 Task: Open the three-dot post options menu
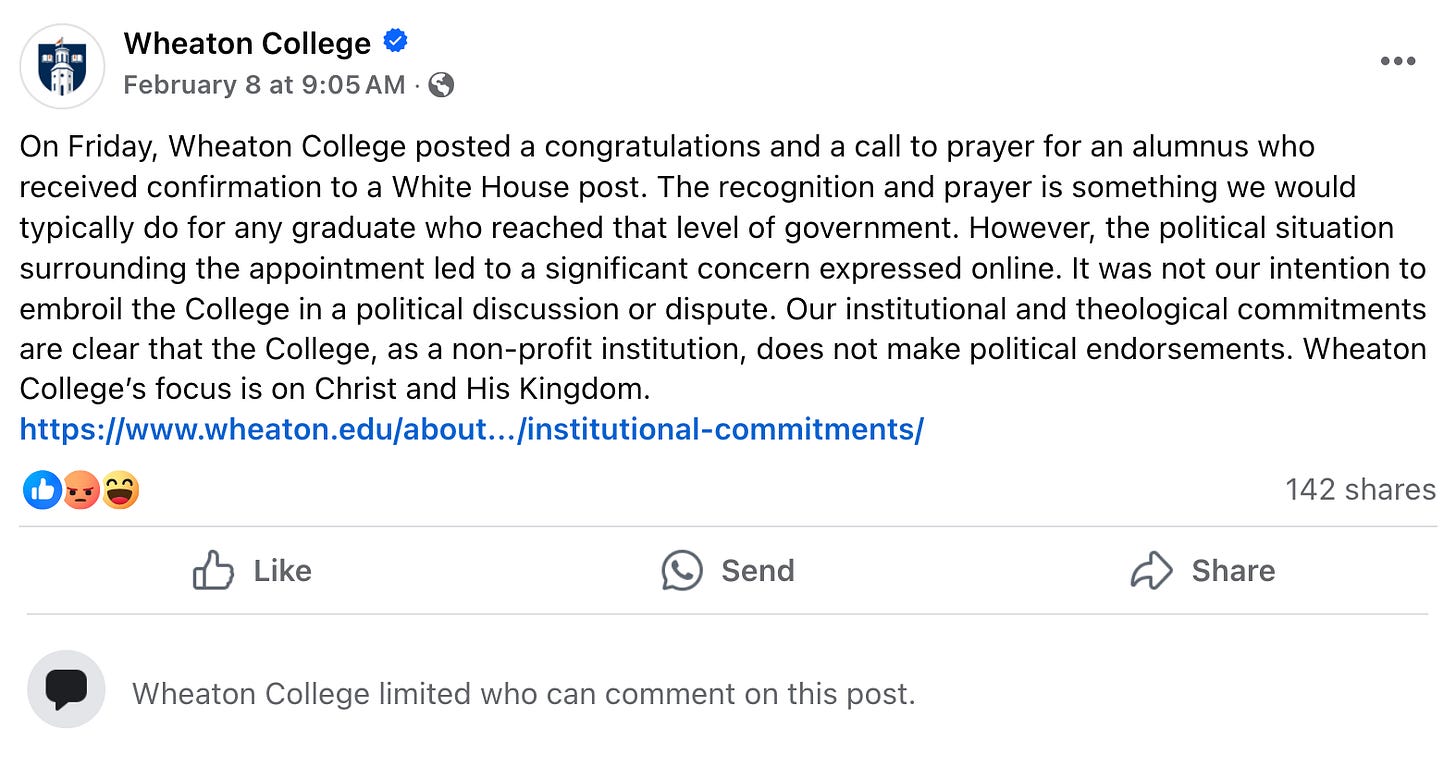coord(1397,62)
